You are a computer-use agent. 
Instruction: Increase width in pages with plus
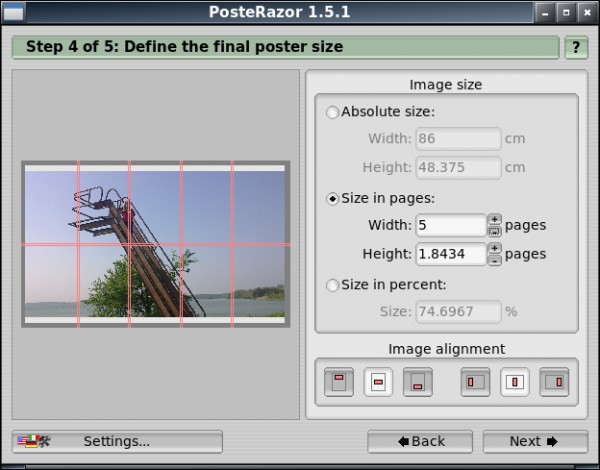click(494, 219)
